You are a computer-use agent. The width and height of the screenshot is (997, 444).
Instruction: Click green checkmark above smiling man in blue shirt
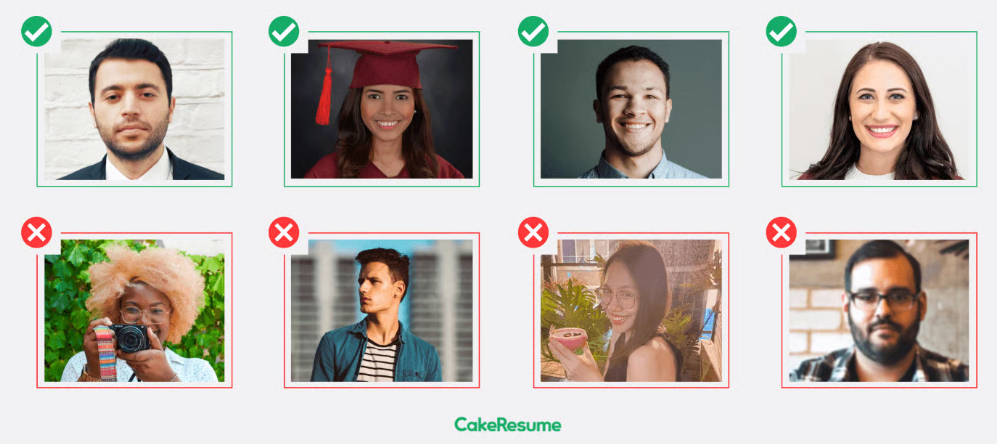[533, 32]
